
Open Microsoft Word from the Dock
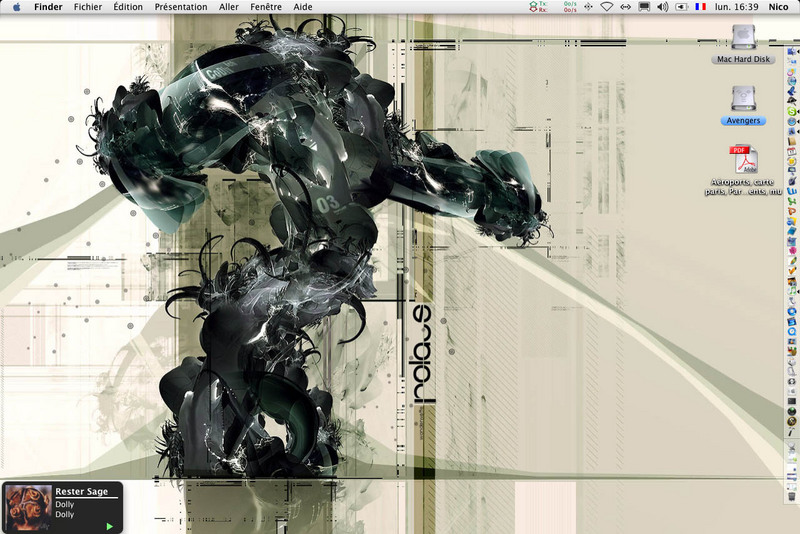tap(791, 190)
